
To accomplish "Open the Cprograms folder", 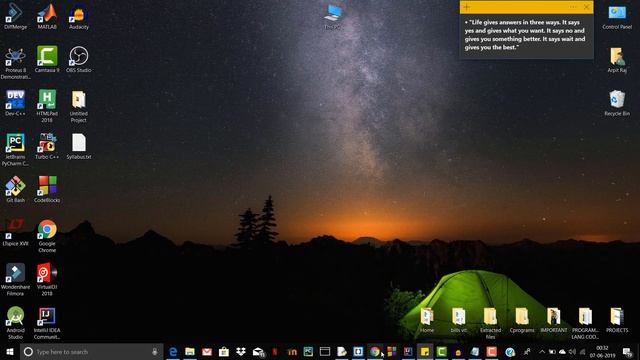I will [522, 320].
